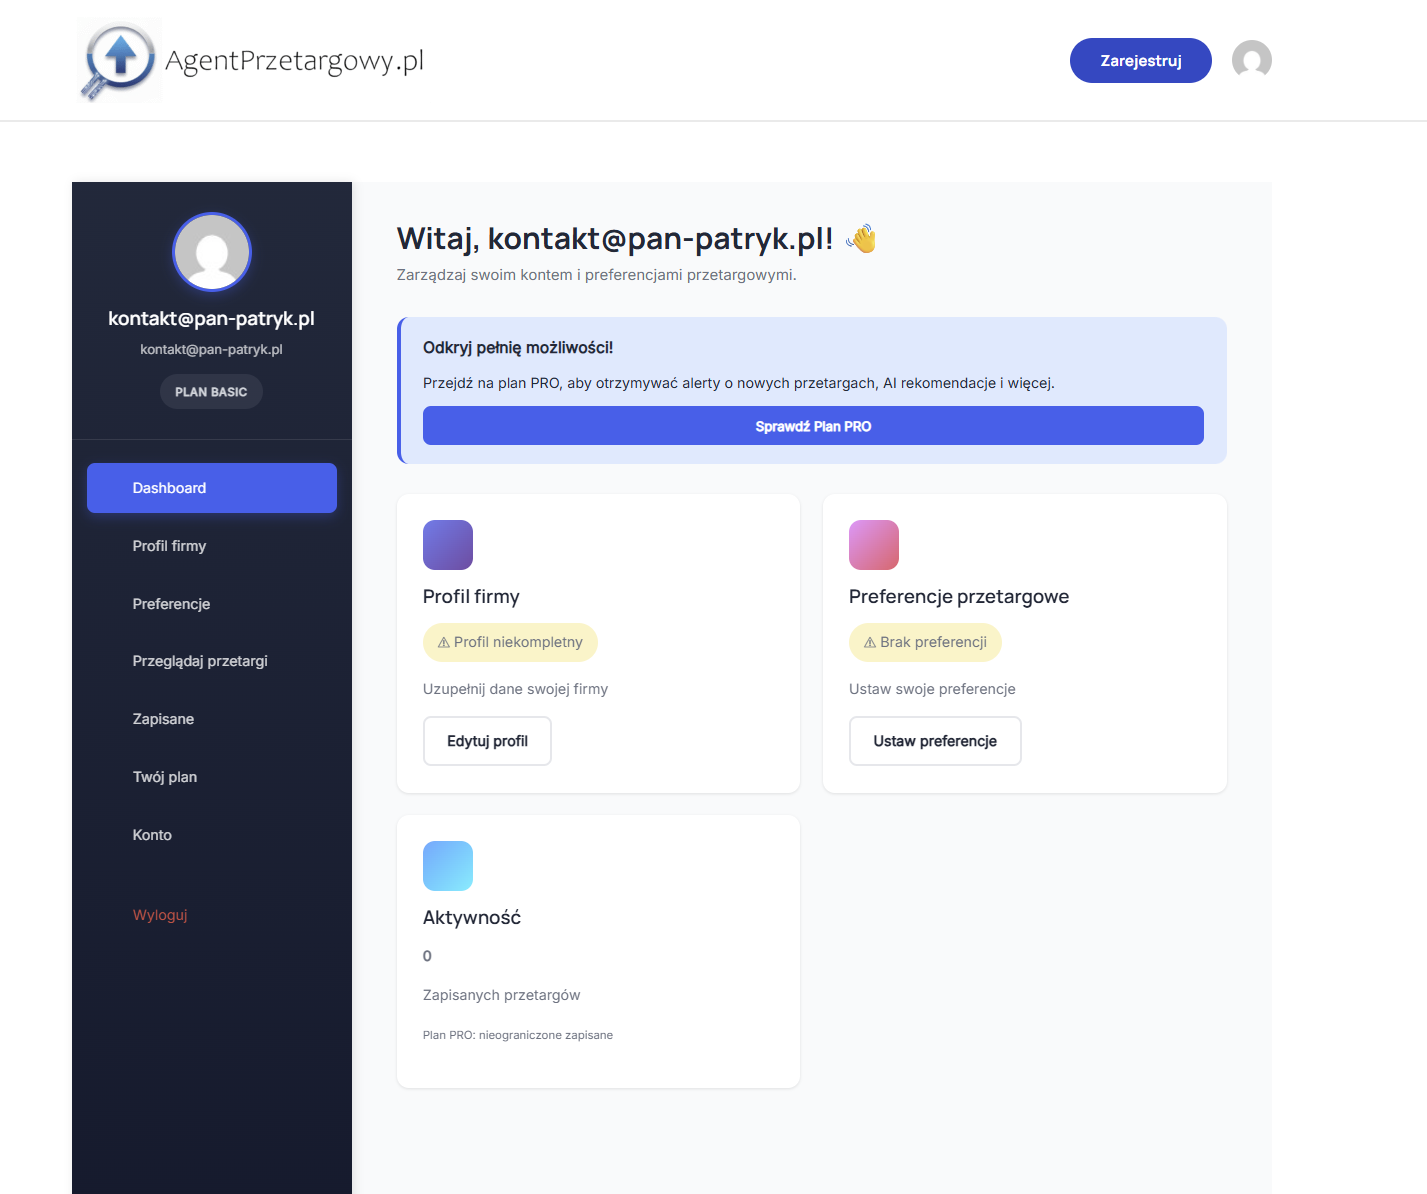The height and width of the screenshot is (1194, 1427).
Task: Click the sidebar profile avatar picture
Action: point(212,252)
